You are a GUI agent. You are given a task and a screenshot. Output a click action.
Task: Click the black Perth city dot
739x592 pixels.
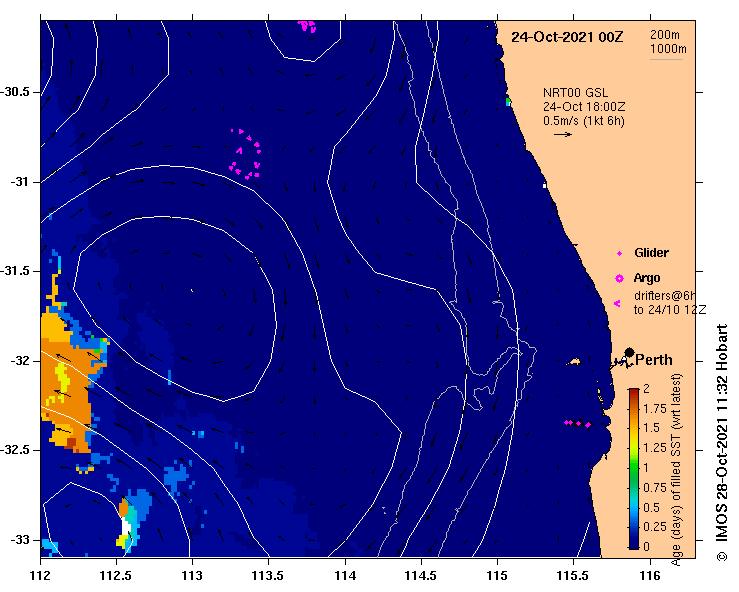click(629, 353)
